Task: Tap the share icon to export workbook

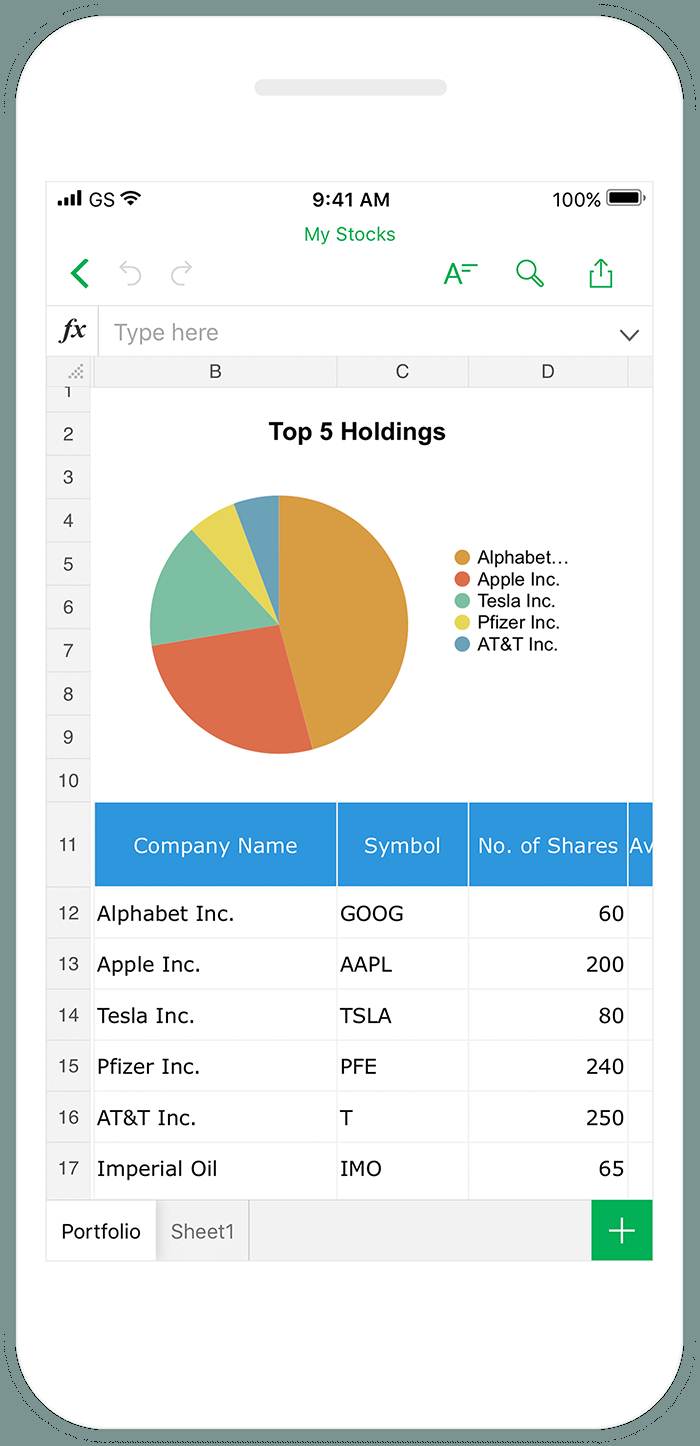Action: pos(600,272)
